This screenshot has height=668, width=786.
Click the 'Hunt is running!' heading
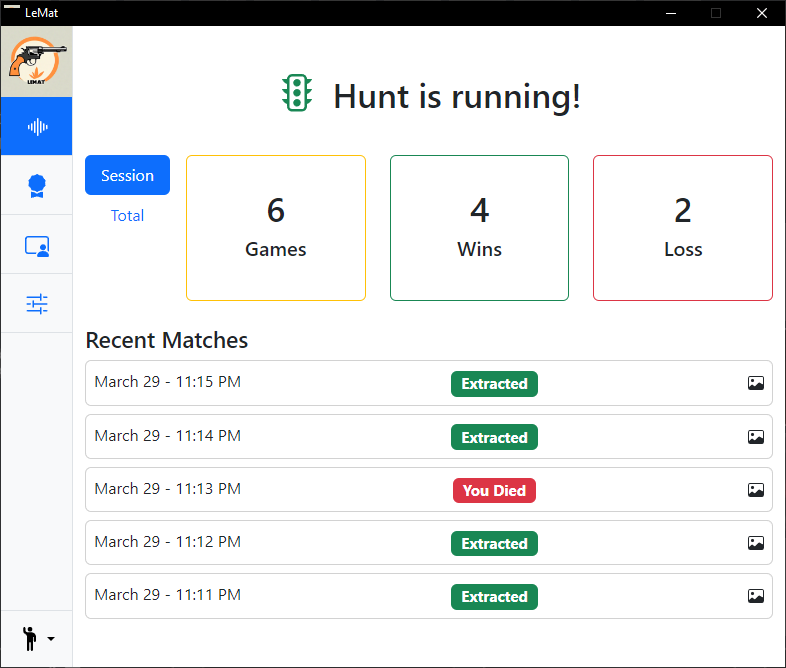(x=457, y=96)
